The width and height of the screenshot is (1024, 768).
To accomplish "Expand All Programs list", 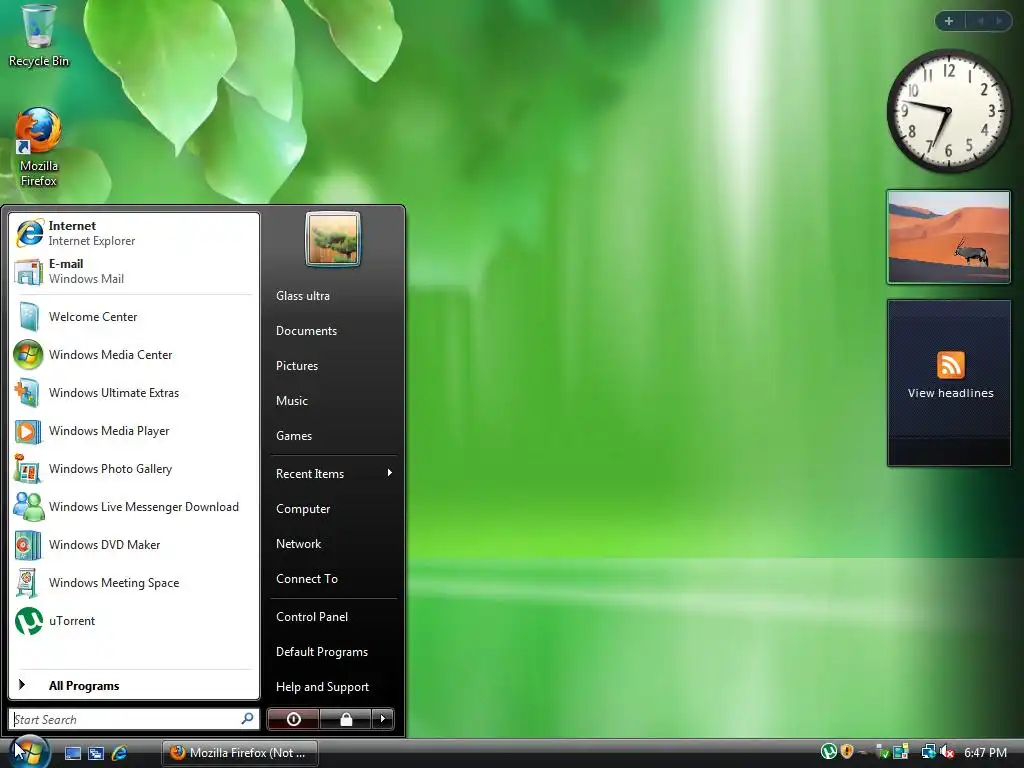I will tap(133, 685).
